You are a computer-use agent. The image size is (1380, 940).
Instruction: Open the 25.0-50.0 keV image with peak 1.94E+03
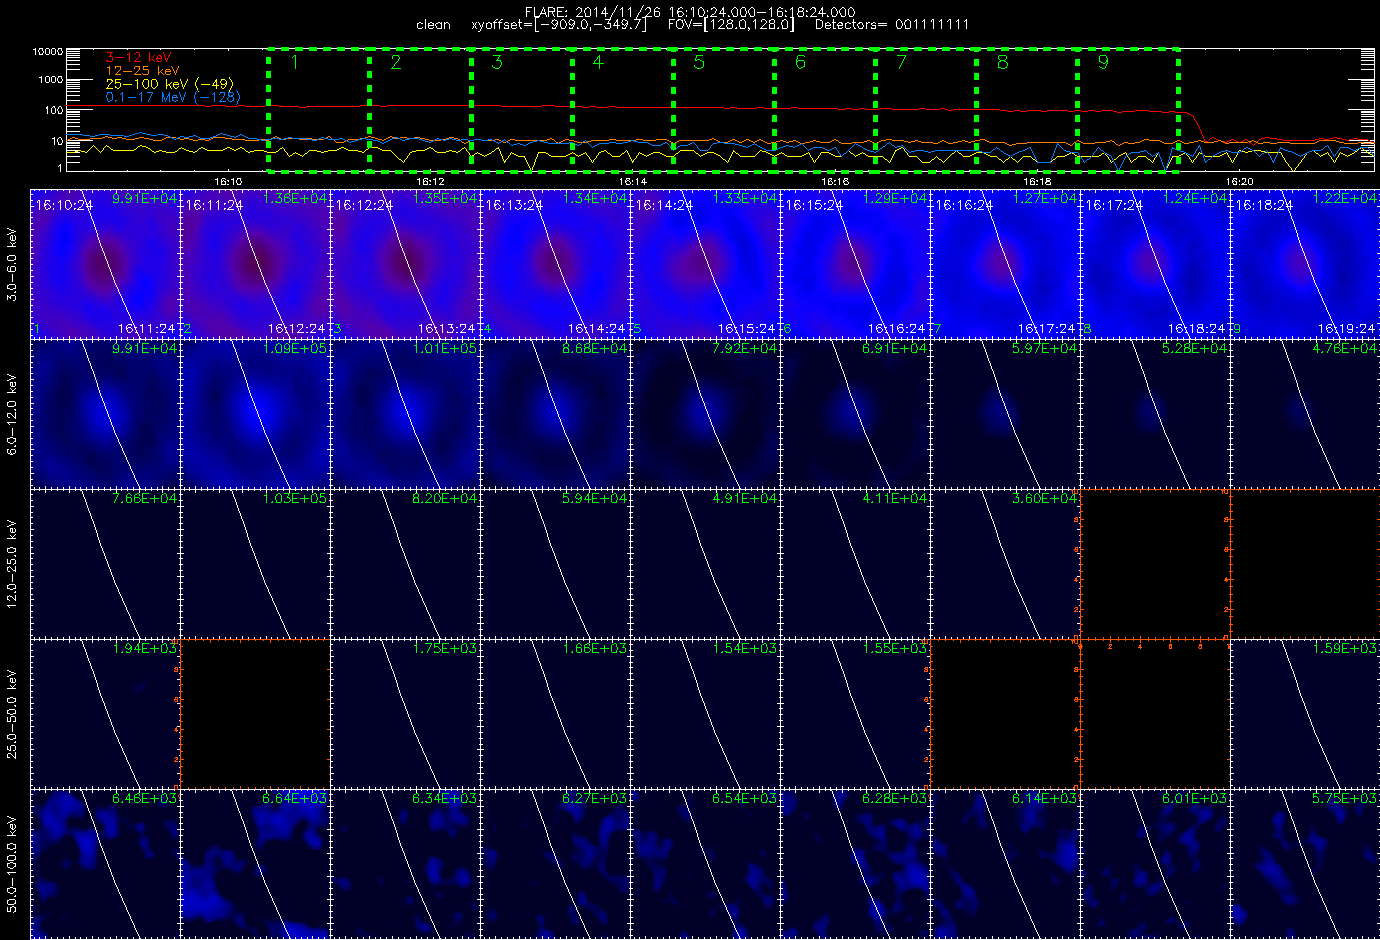105,714
